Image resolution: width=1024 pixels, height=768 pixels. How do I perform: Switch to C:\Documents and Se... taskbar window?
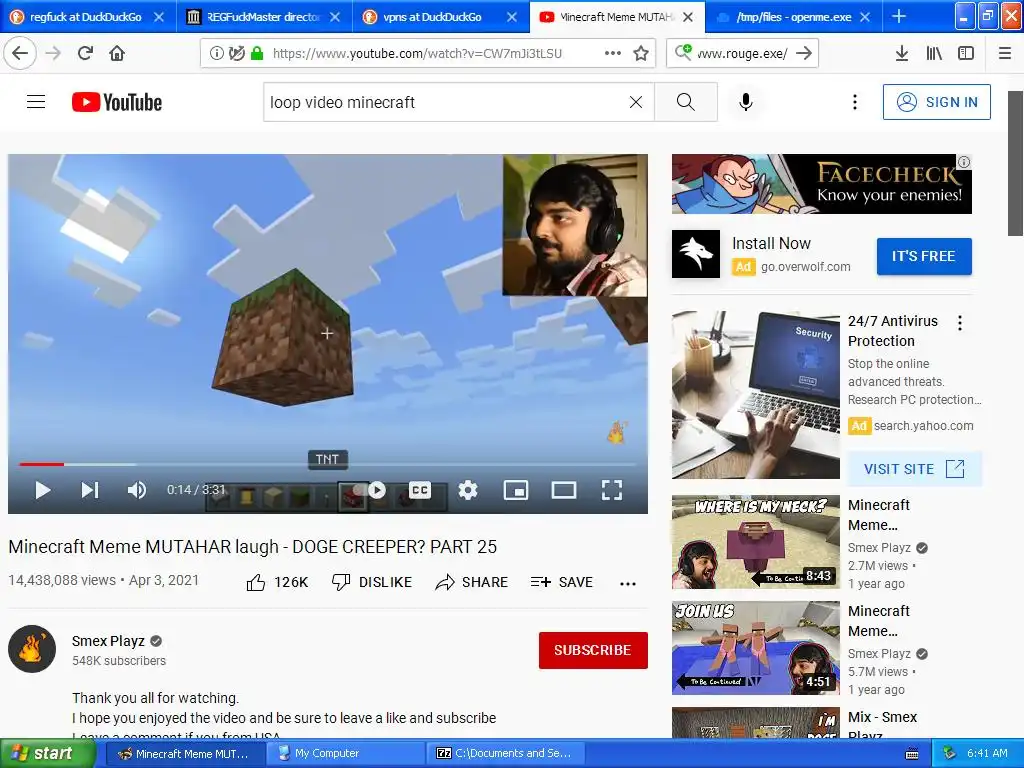[506, 754]
